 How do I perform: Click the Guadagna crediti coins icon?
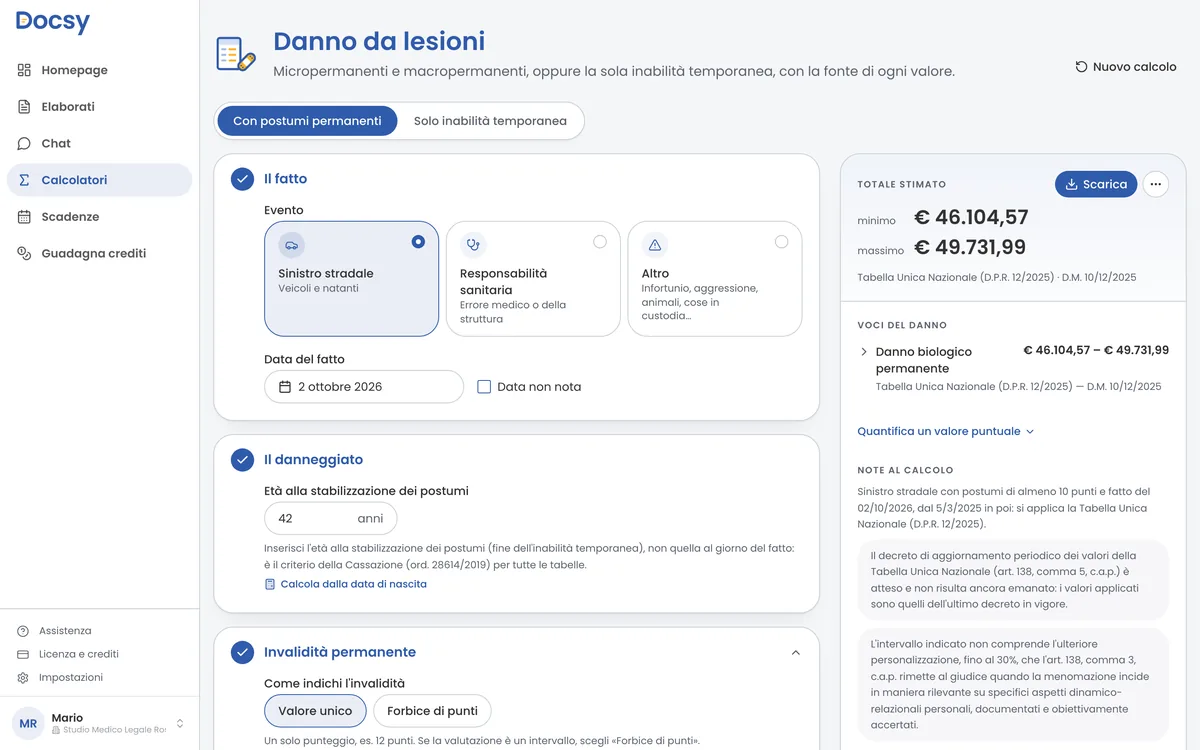pyautogui.click(x=24, y=253)
